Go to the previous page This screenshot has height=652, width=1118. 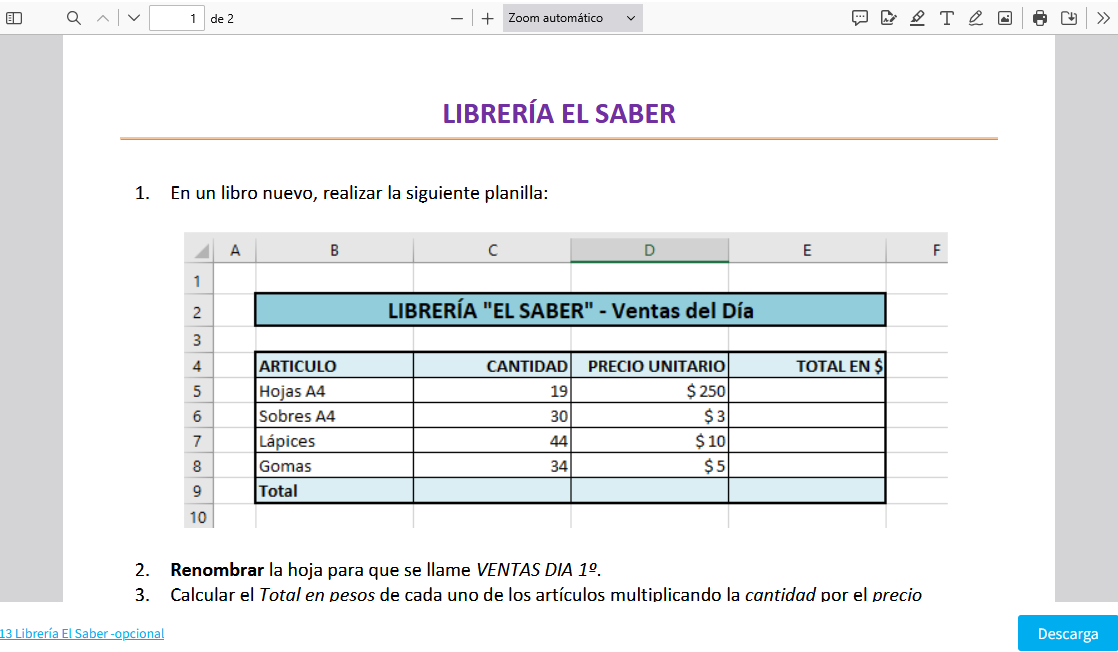pyautogui.click(x=103, y=18)
